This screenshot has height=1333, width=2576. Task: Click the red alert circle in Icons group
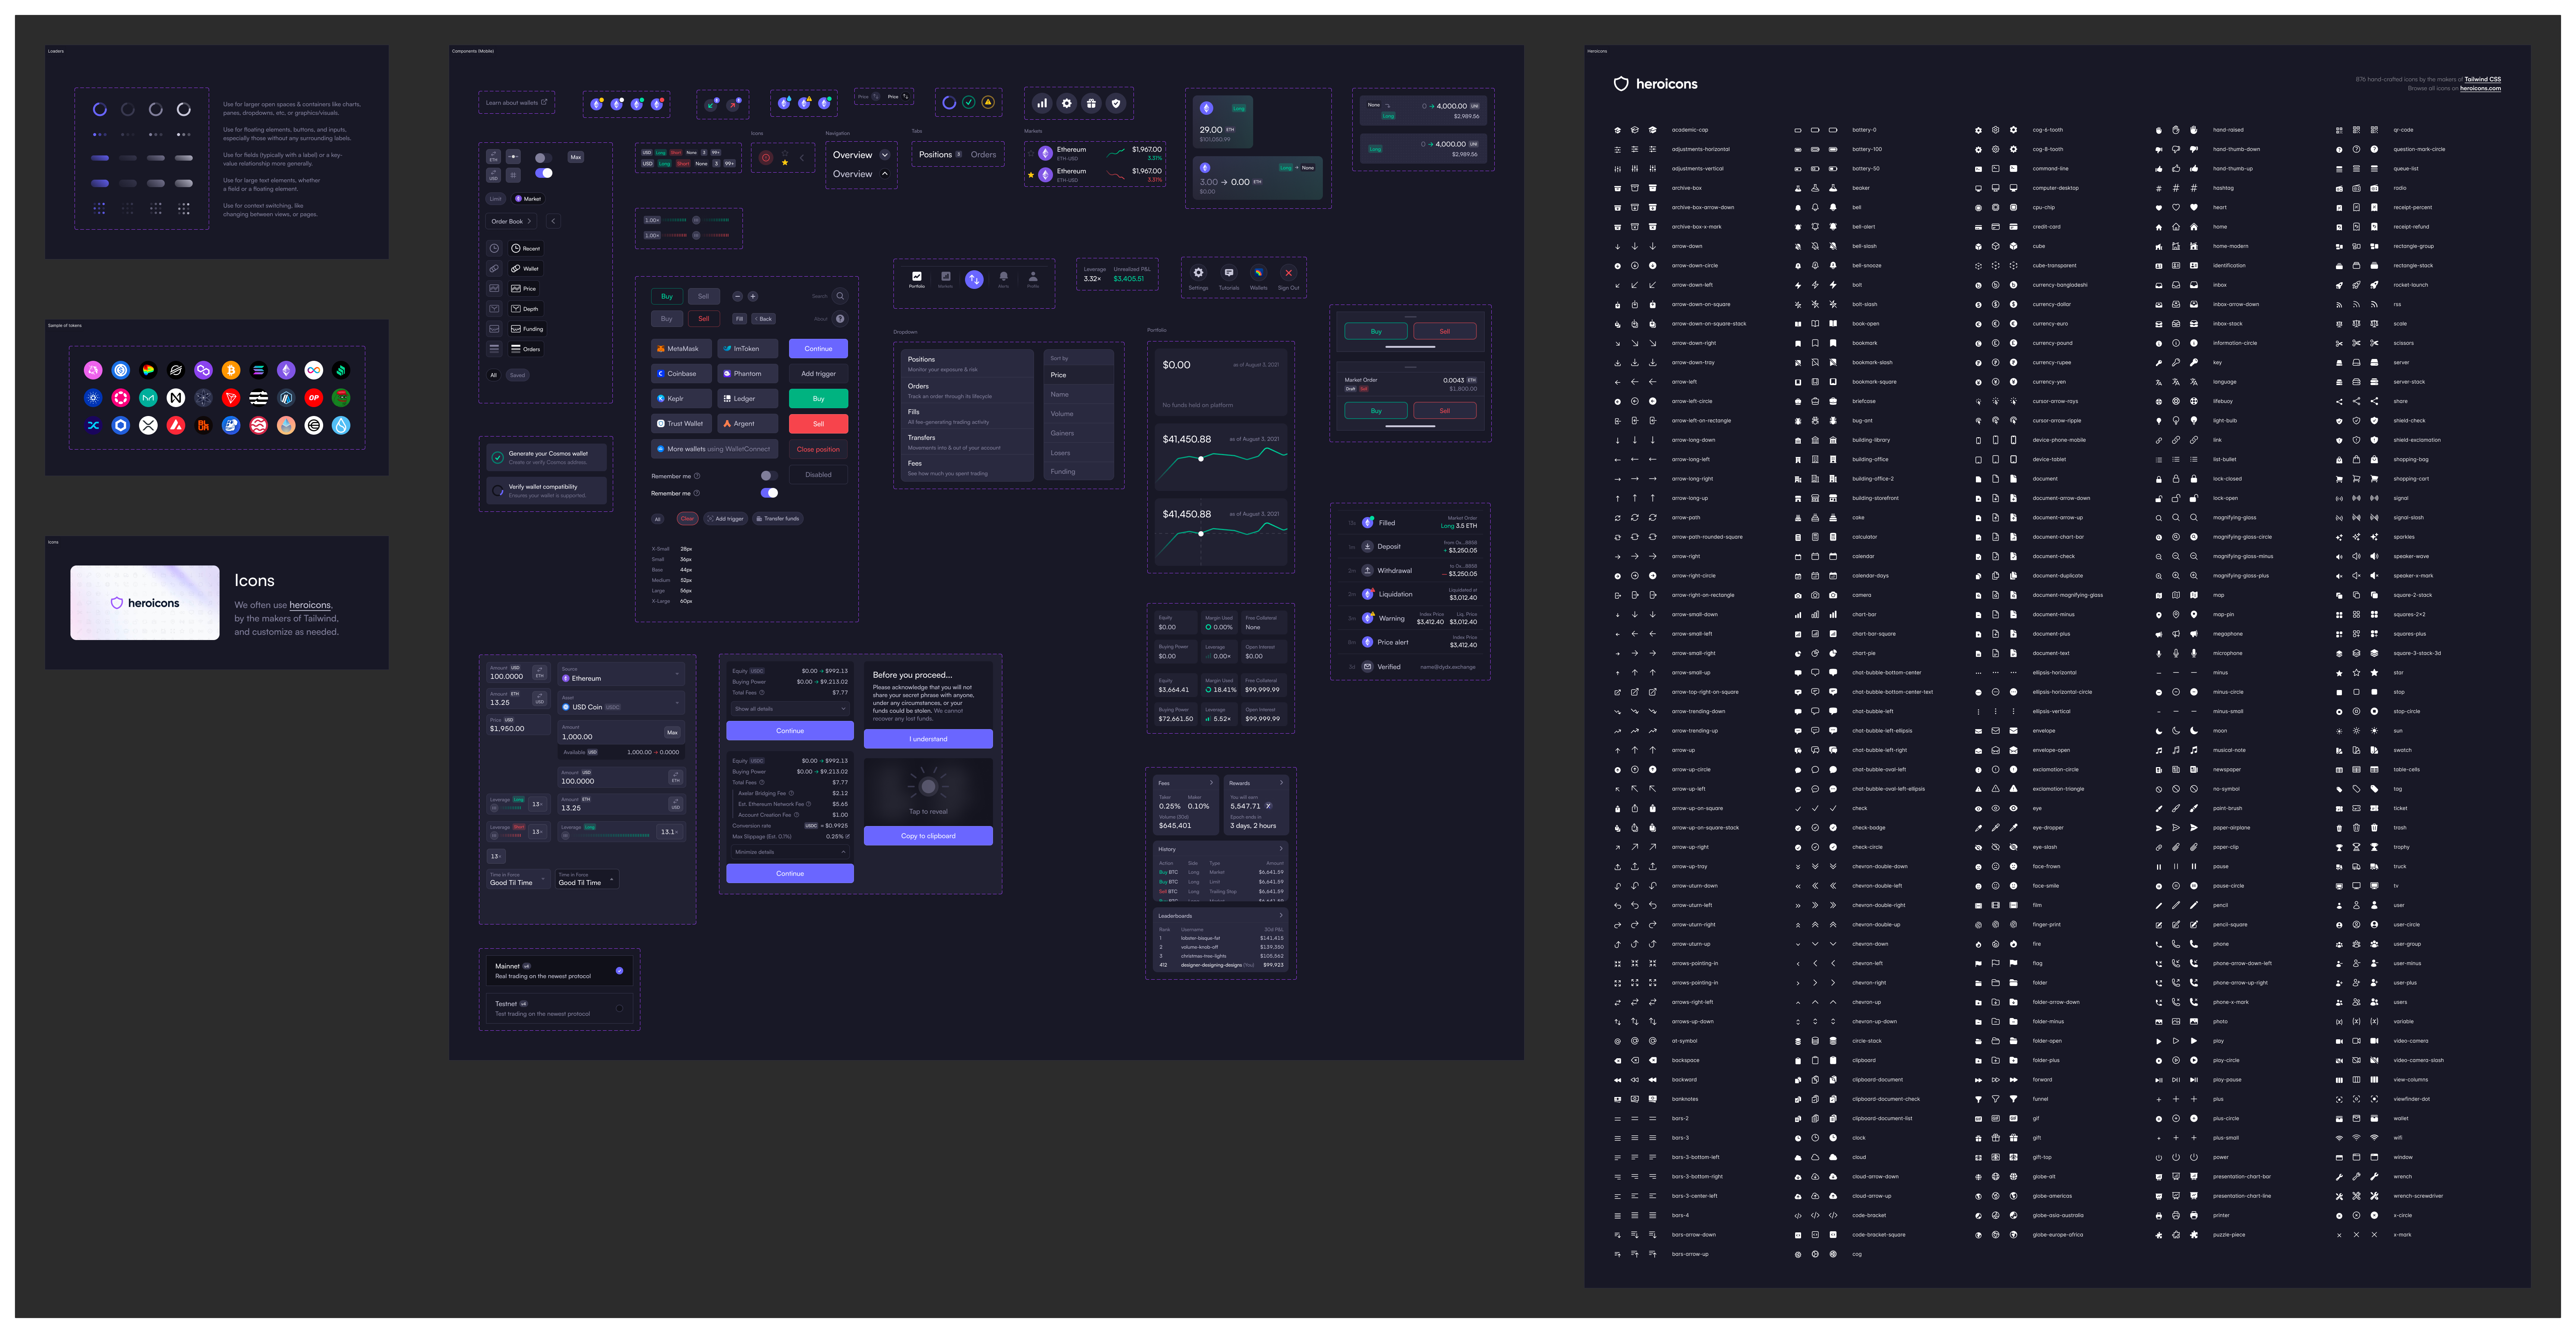pyautogui.click(x=766, y=158)
